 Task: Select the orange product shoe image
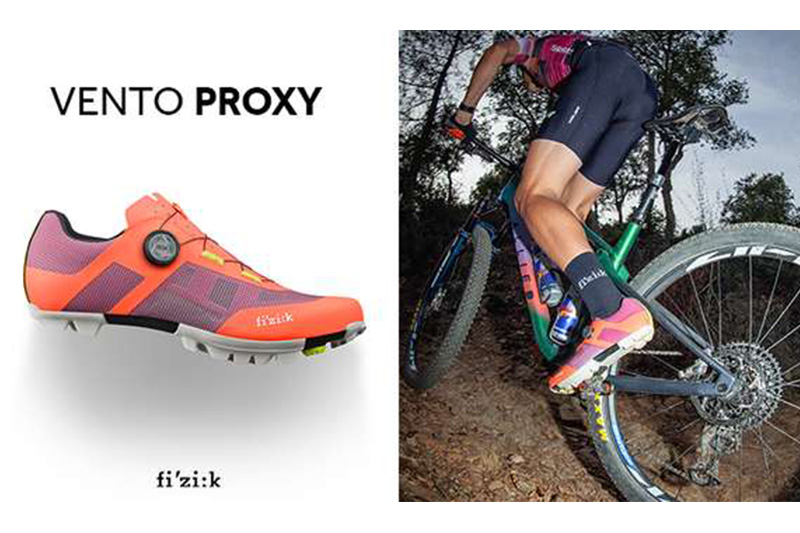(x=195, y=278)
